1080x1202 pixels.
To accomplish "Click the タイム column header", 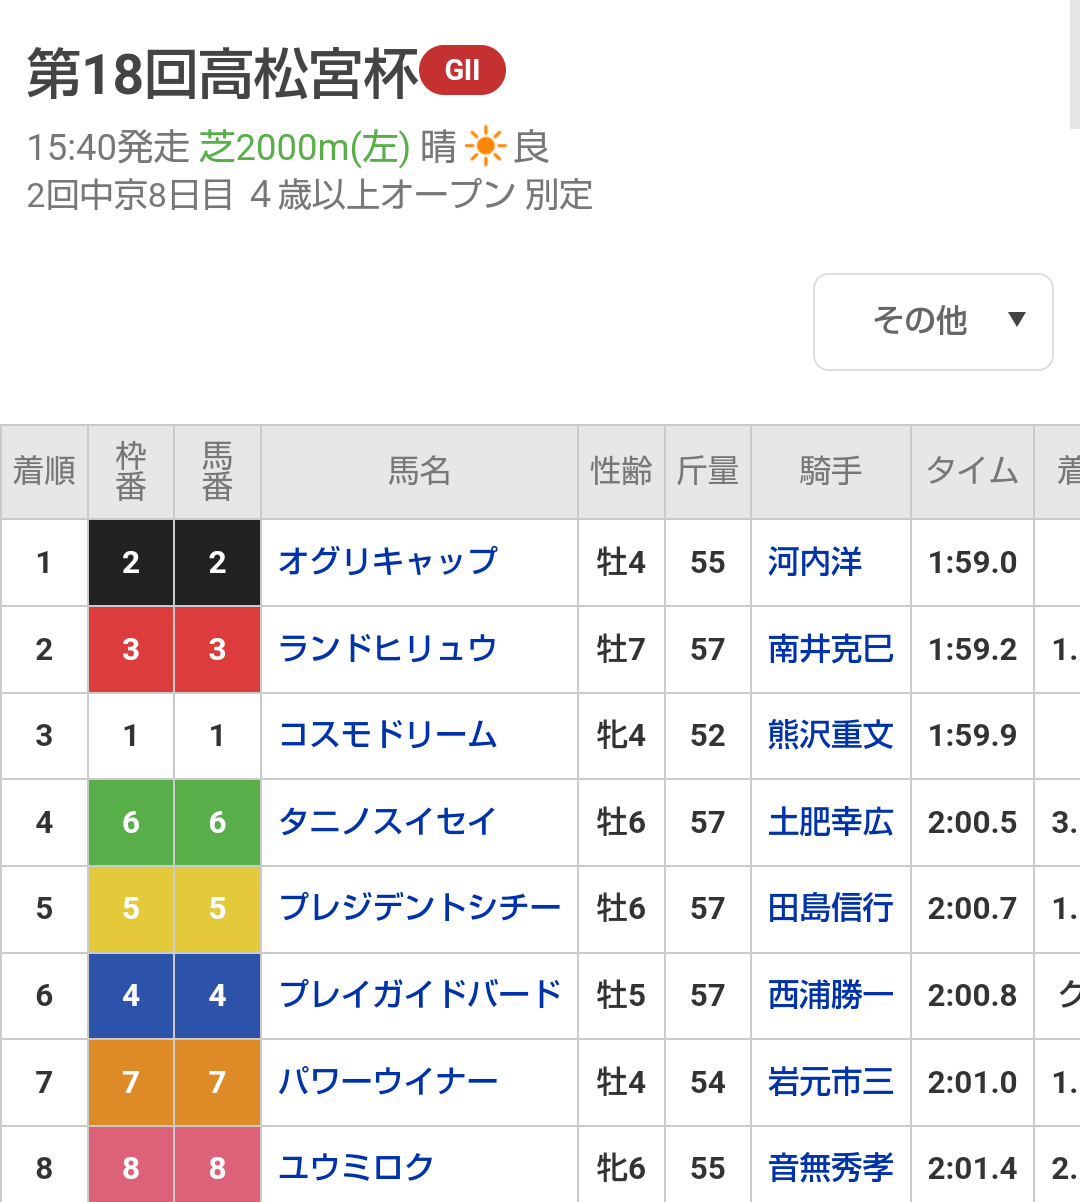I will coord(971,471).
